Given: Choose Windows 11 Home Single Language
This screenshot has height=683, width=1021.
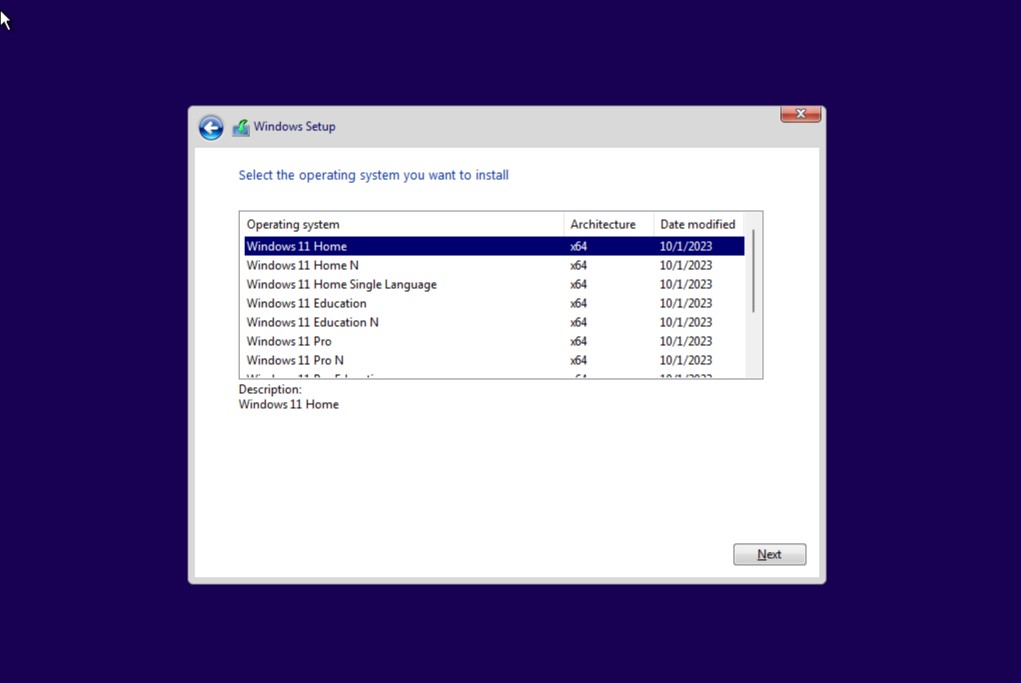Looking at the screenshot, I should pyautogui.click(x=342, y=284).
